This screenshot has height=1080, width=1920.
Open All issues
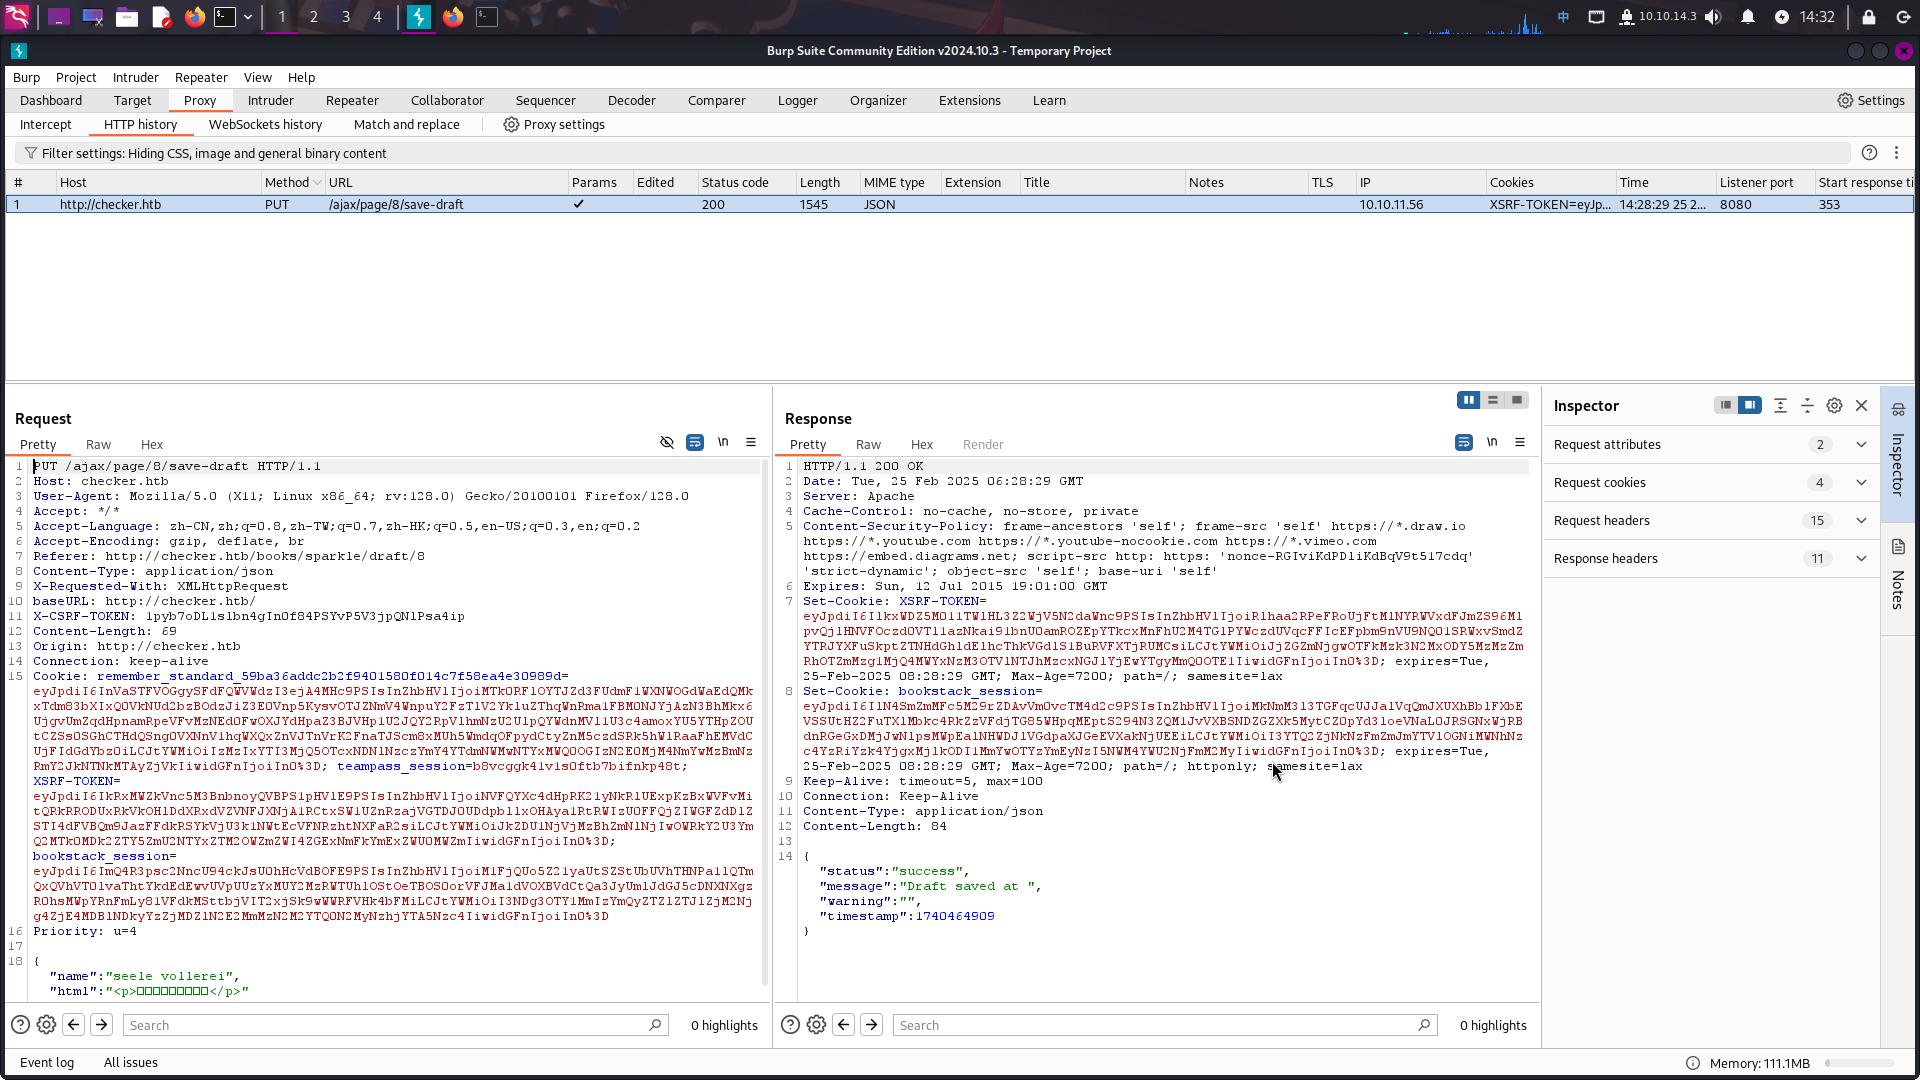point(131,1063)
